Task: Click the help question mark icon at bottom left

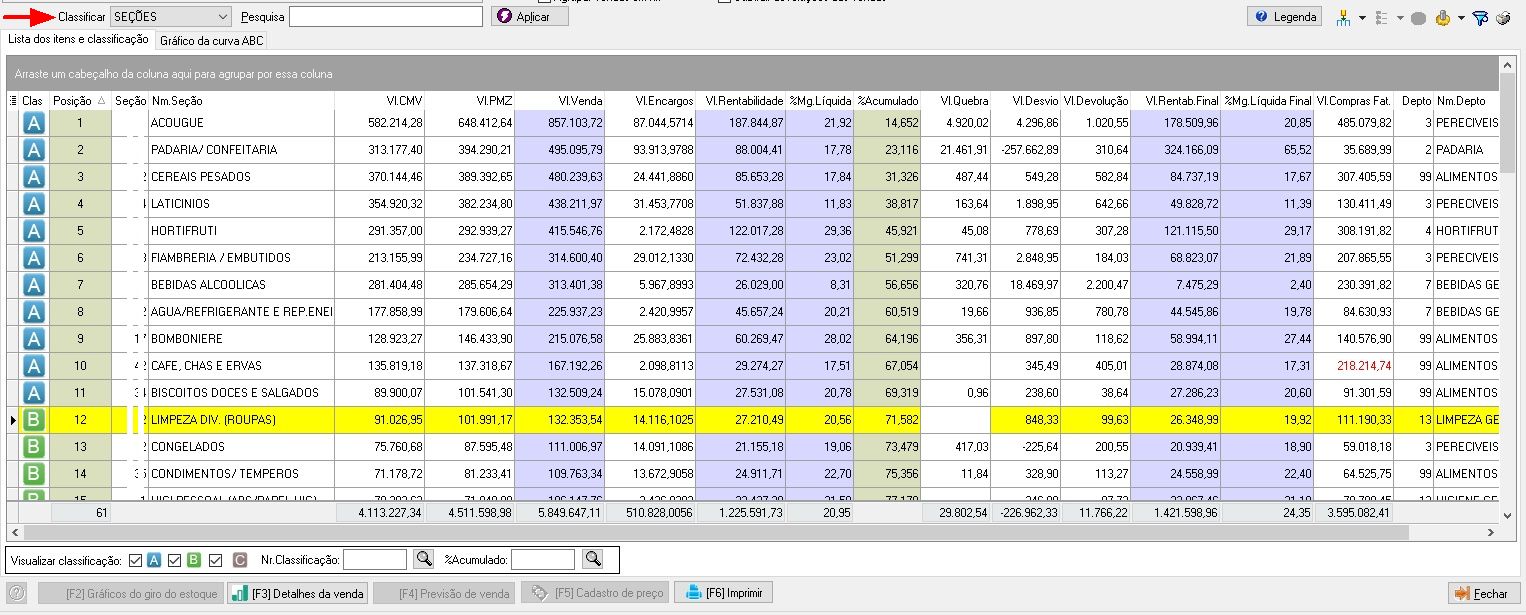Action: (x=16, y=593)
